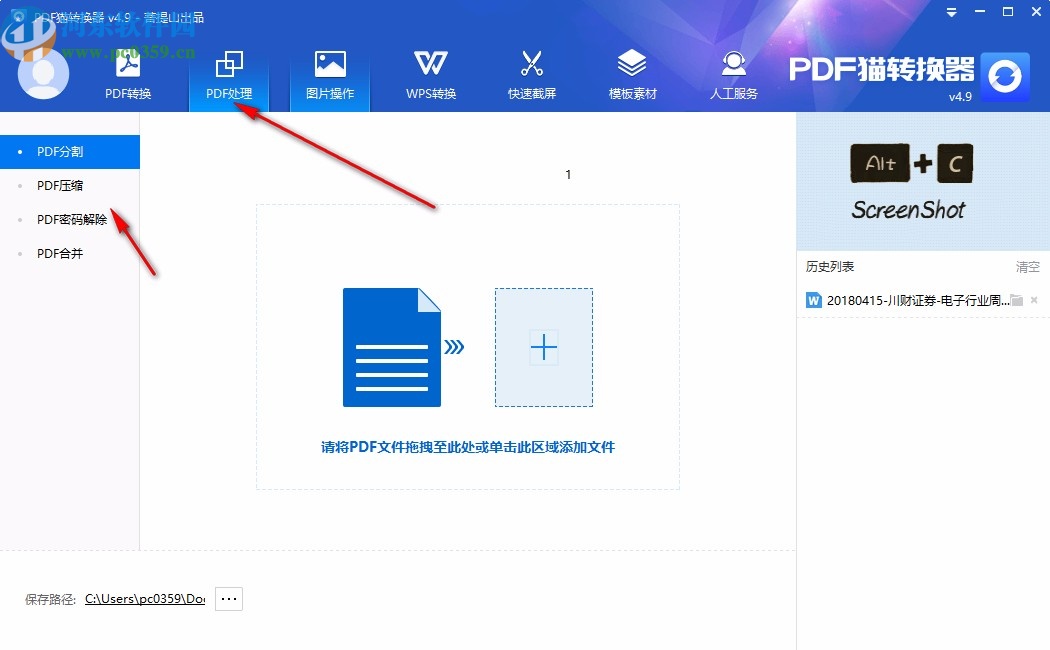The image size is (1050, 650).
Task: Open folder location for the 20180415 history file
Action: (1015, 299)
